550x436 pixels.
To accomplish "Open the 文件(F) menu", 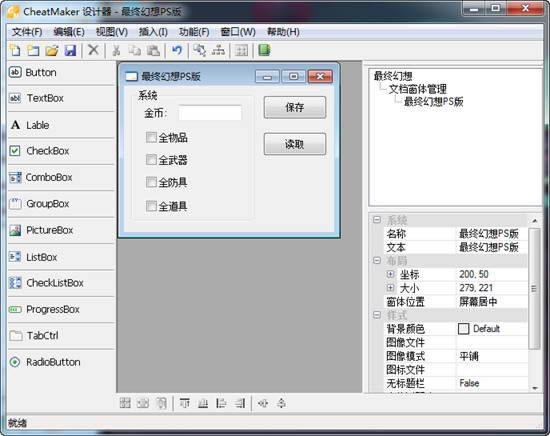I will (x=27, y=32).
